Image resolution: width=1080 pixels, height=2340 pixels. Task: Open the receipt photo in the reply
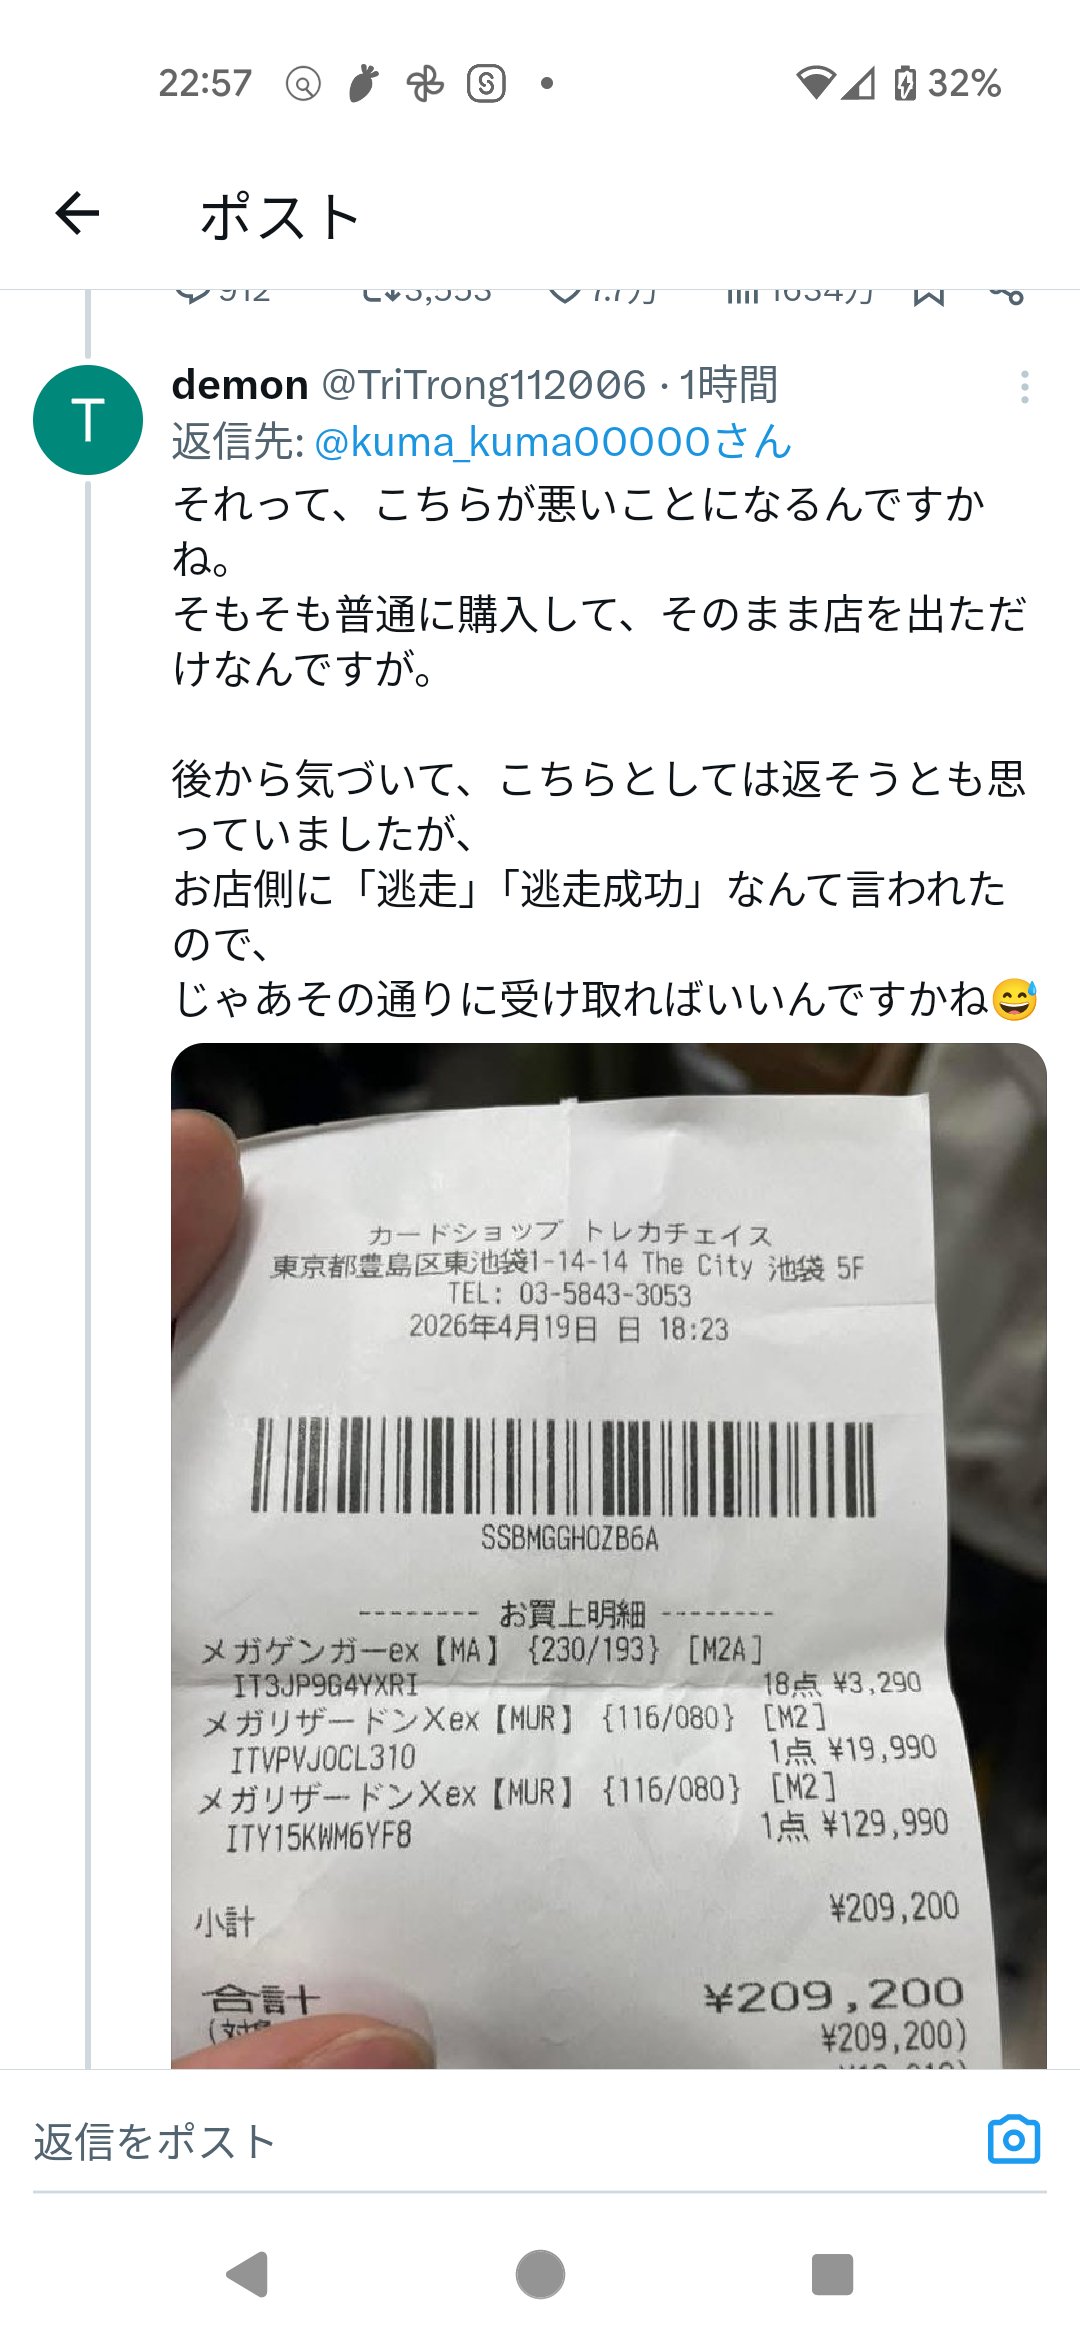pyautogui.click(x=609, y=1555)
